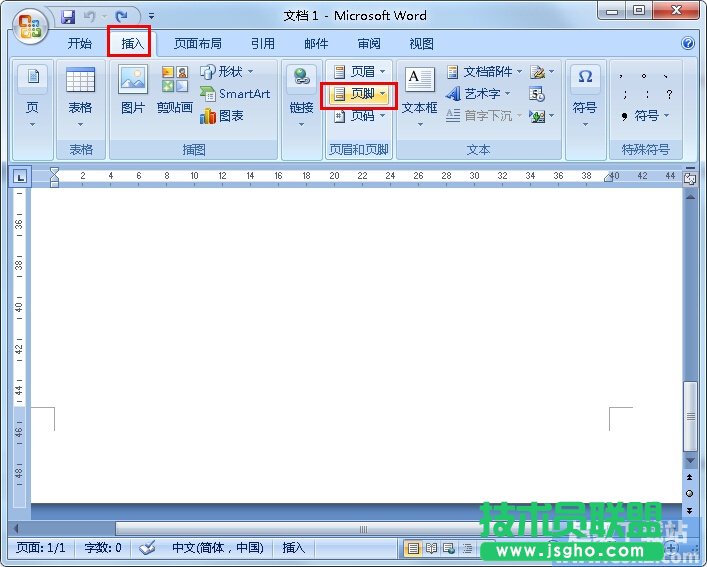707x567 pixels.
Task: Open the 页 pages dropdown button
Action: click(x=32, y=96)
